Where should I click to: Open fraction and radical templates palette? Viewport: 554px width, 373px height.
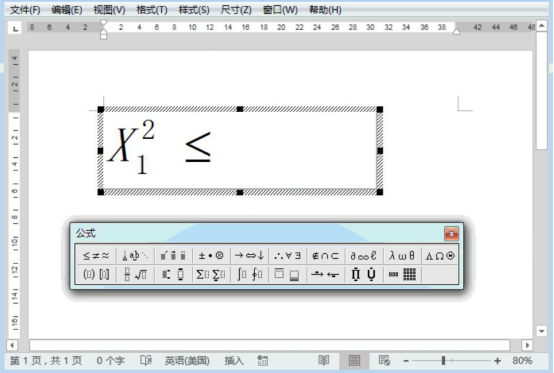(x=135, y=274)
